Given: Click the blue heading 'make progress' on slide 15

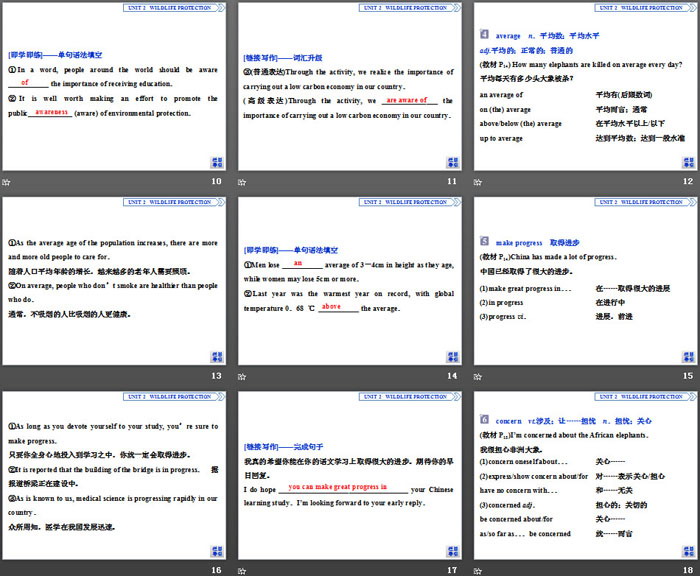Looking at the screenshot, I should (519, 243).
